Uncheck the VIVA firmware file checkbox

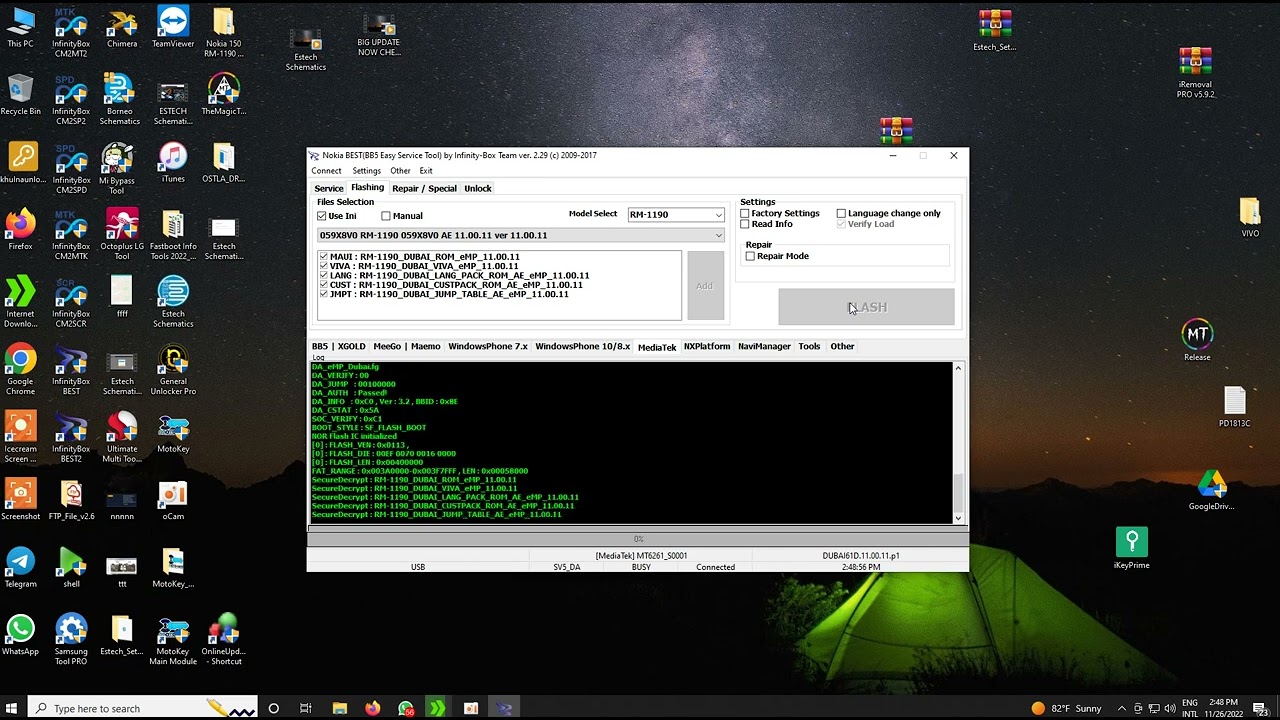point(324,266)
